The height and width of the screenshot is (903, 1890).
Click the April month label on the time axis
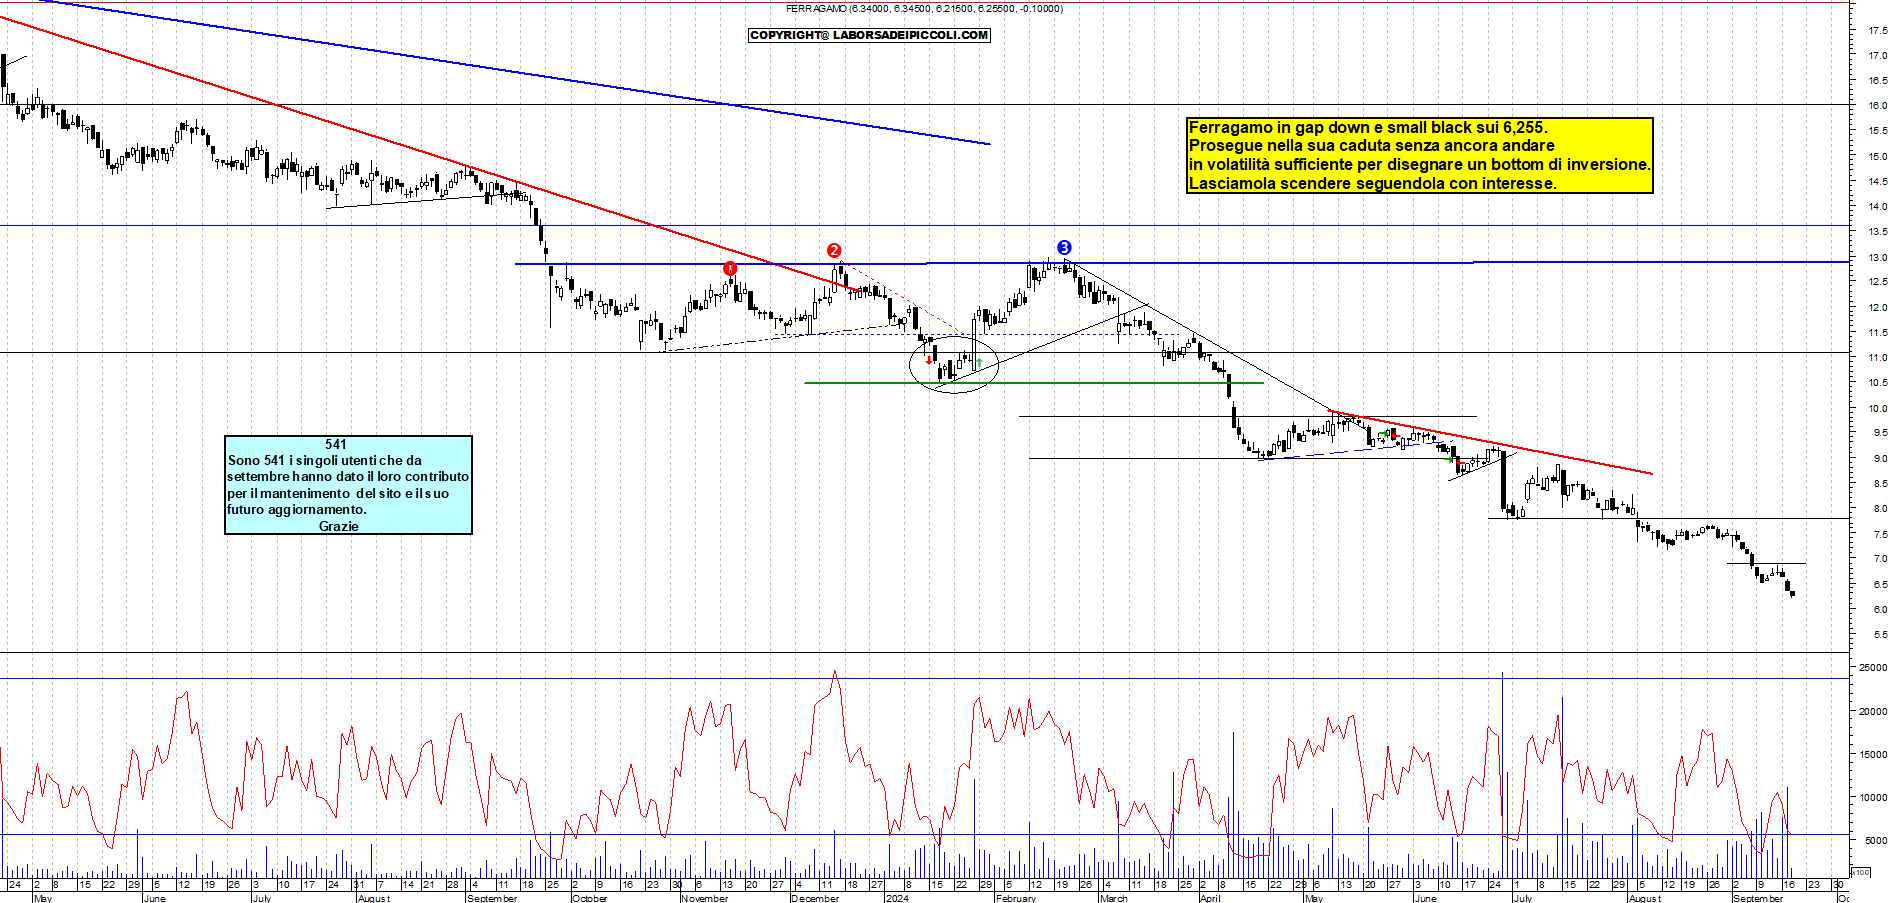[x=1210, y=898]
